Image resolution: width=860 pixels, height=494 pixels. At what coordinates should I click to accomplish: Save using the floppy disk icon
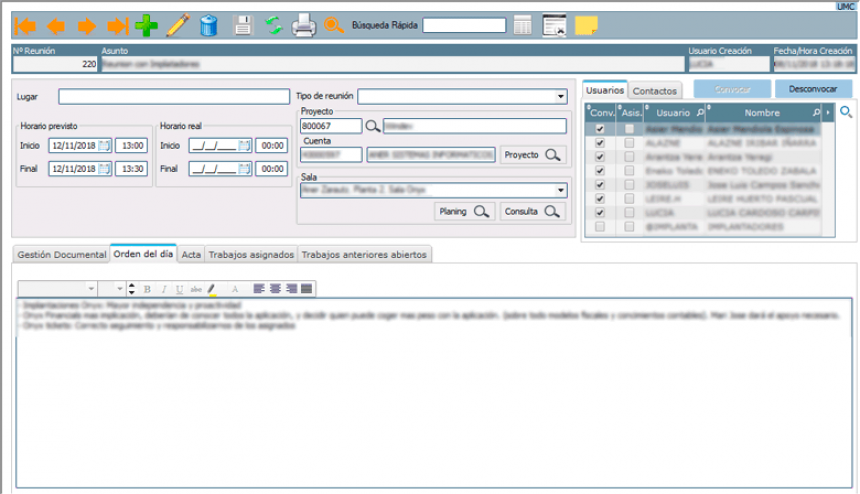click(x=242, y=25)
